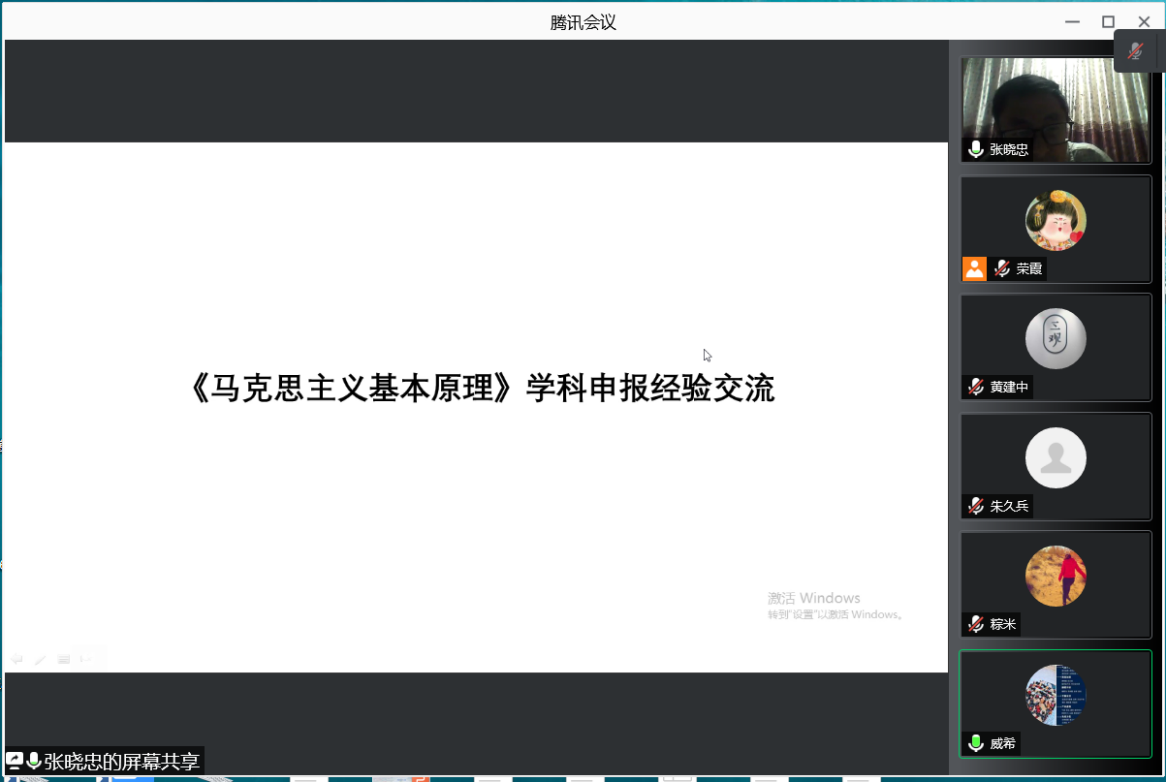Click the slide title 《马克思主义基本原理》学科申报经验交流
The height and width of the screenshot is (782, 1166).
(x=481, y=388)
